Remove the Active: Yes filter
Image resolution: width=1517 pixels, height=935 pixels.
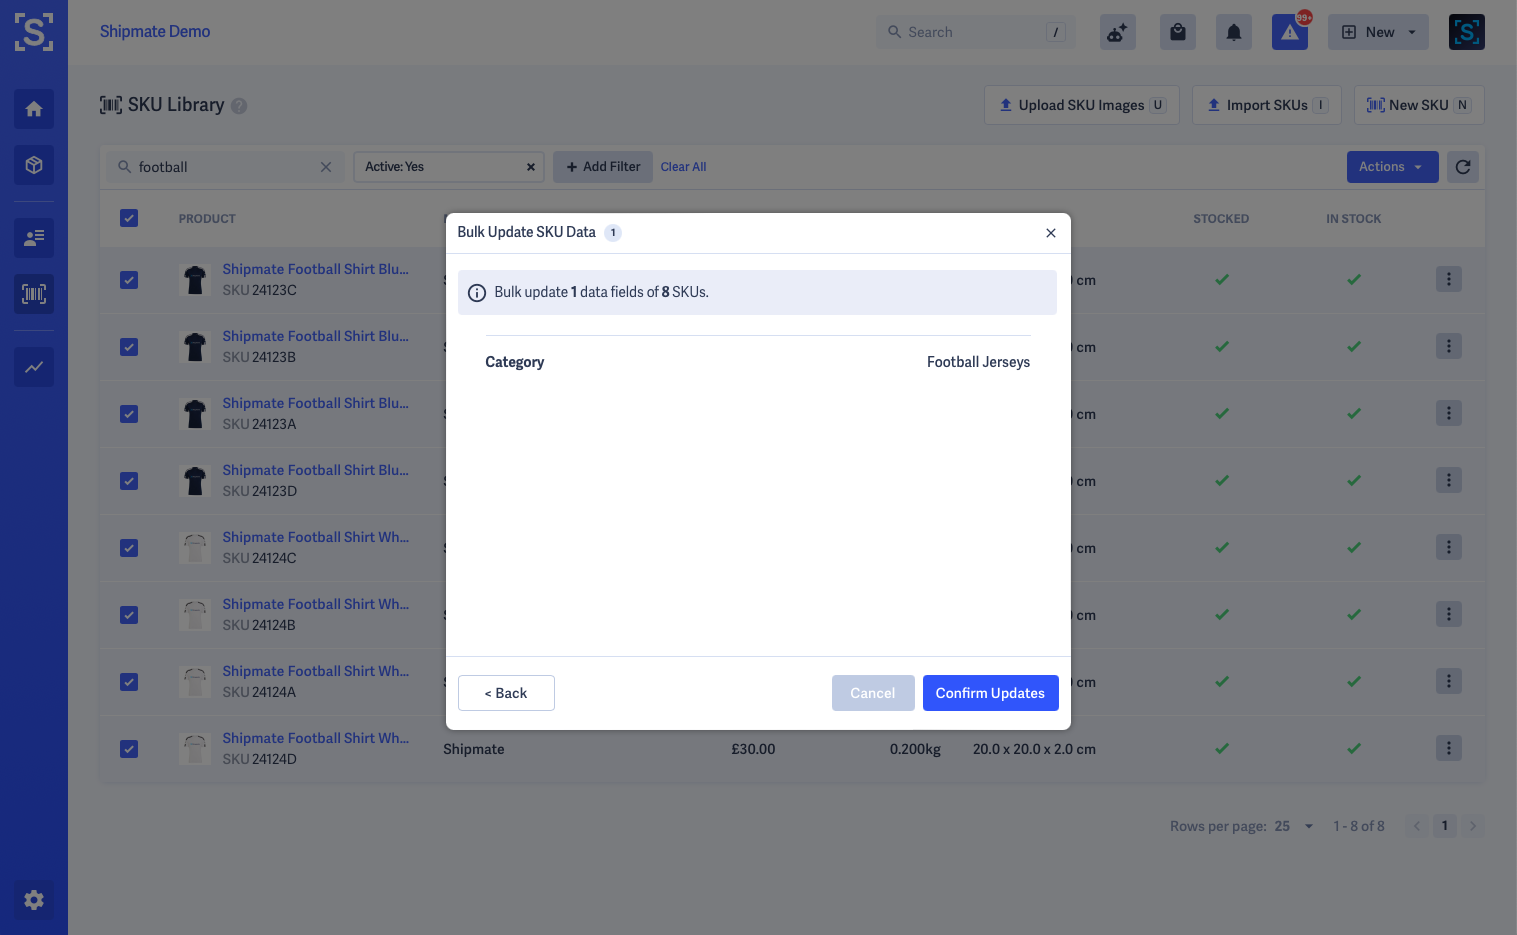tap(531, 167)
